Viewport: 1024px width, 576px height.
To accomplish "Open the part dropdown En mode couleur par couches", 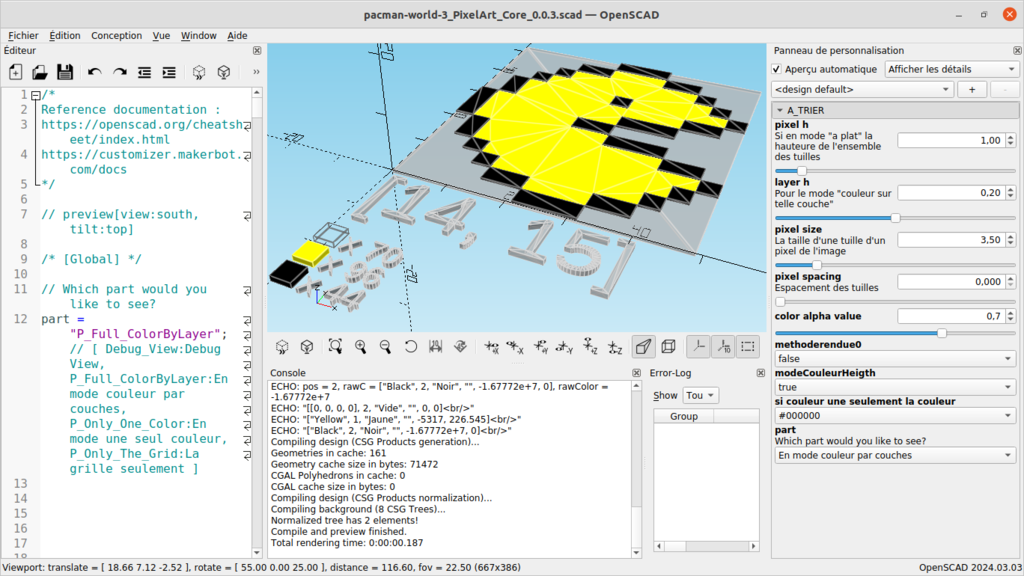I will [x=895, y=455].
